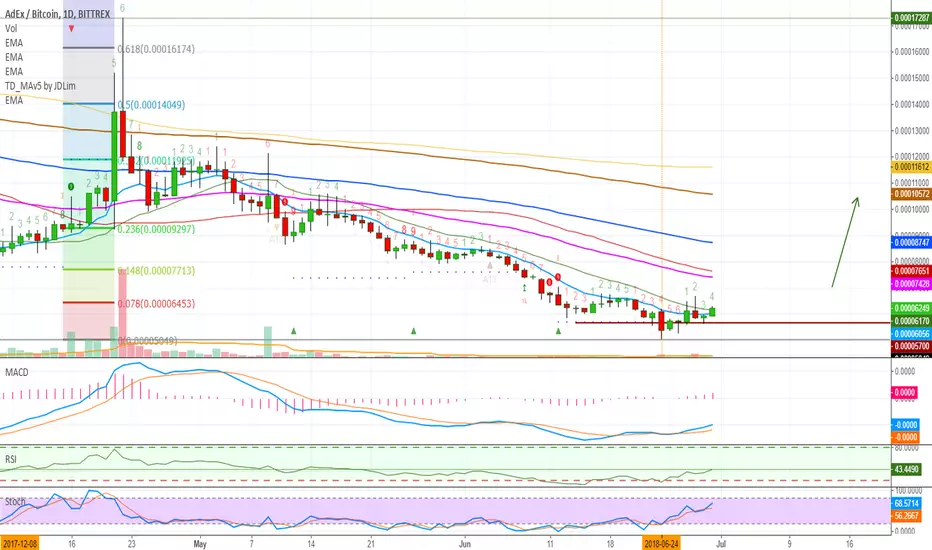Click the brown 0.00010572 EMA price tag
Screen dimensions: 932x550
click(x=911, y=194)
